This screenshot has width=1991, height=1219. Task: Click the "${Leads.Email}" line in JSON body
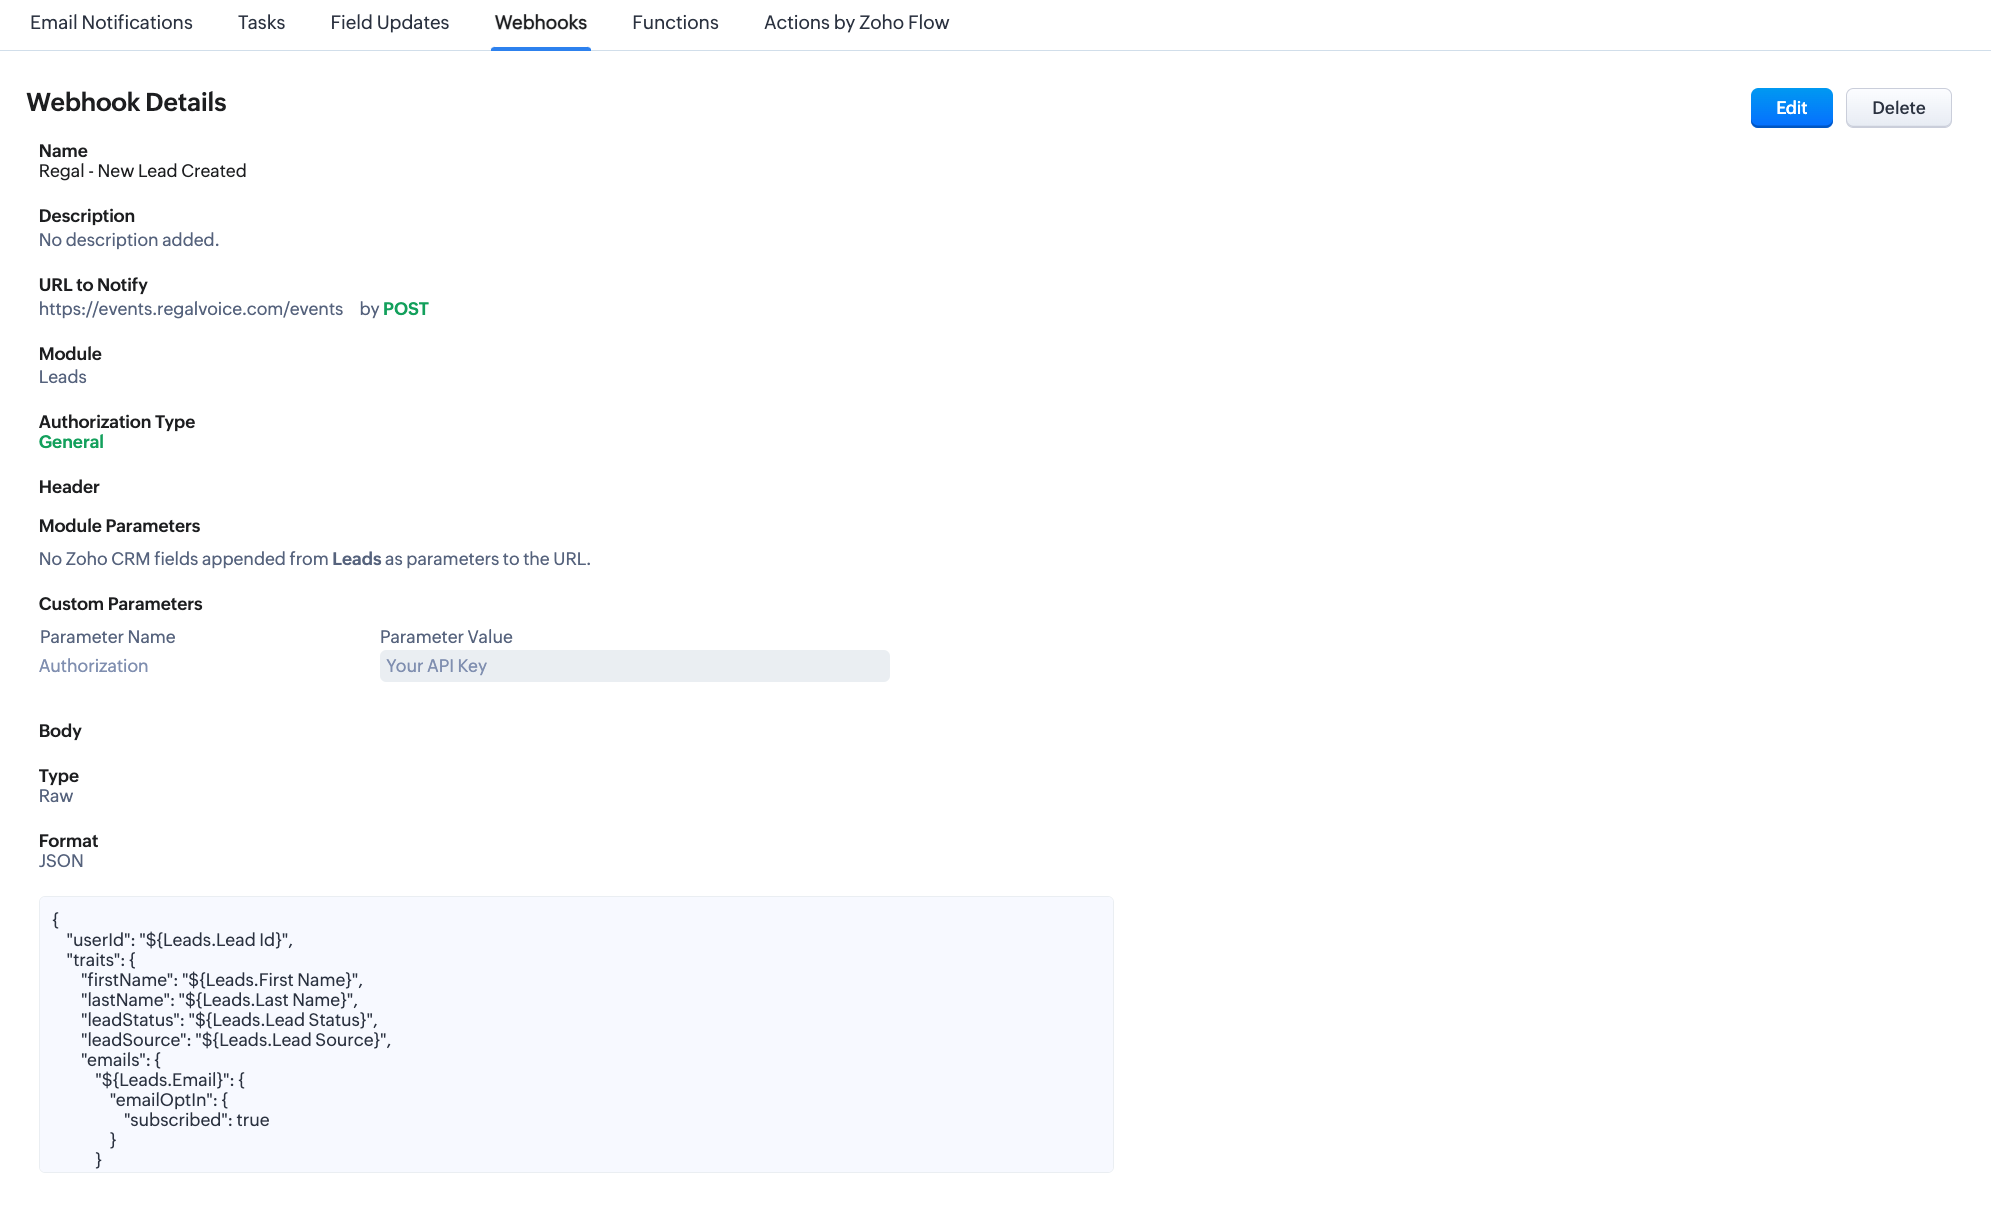(170, 1080)
